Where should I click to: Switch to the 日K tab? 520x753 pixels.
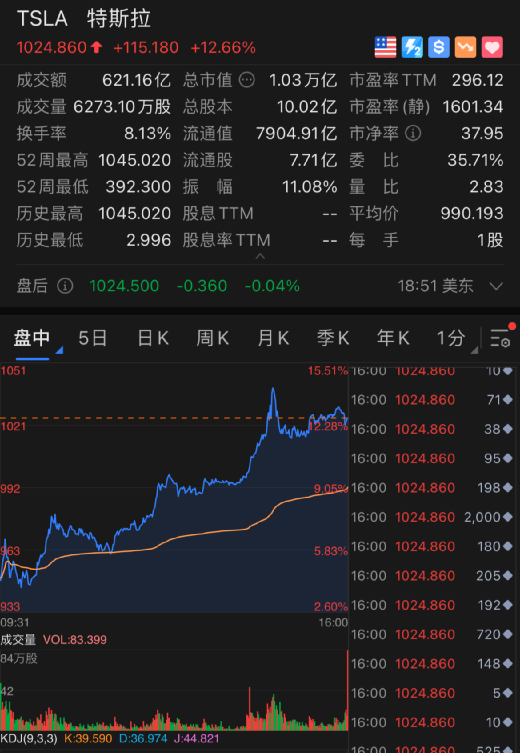153,339
